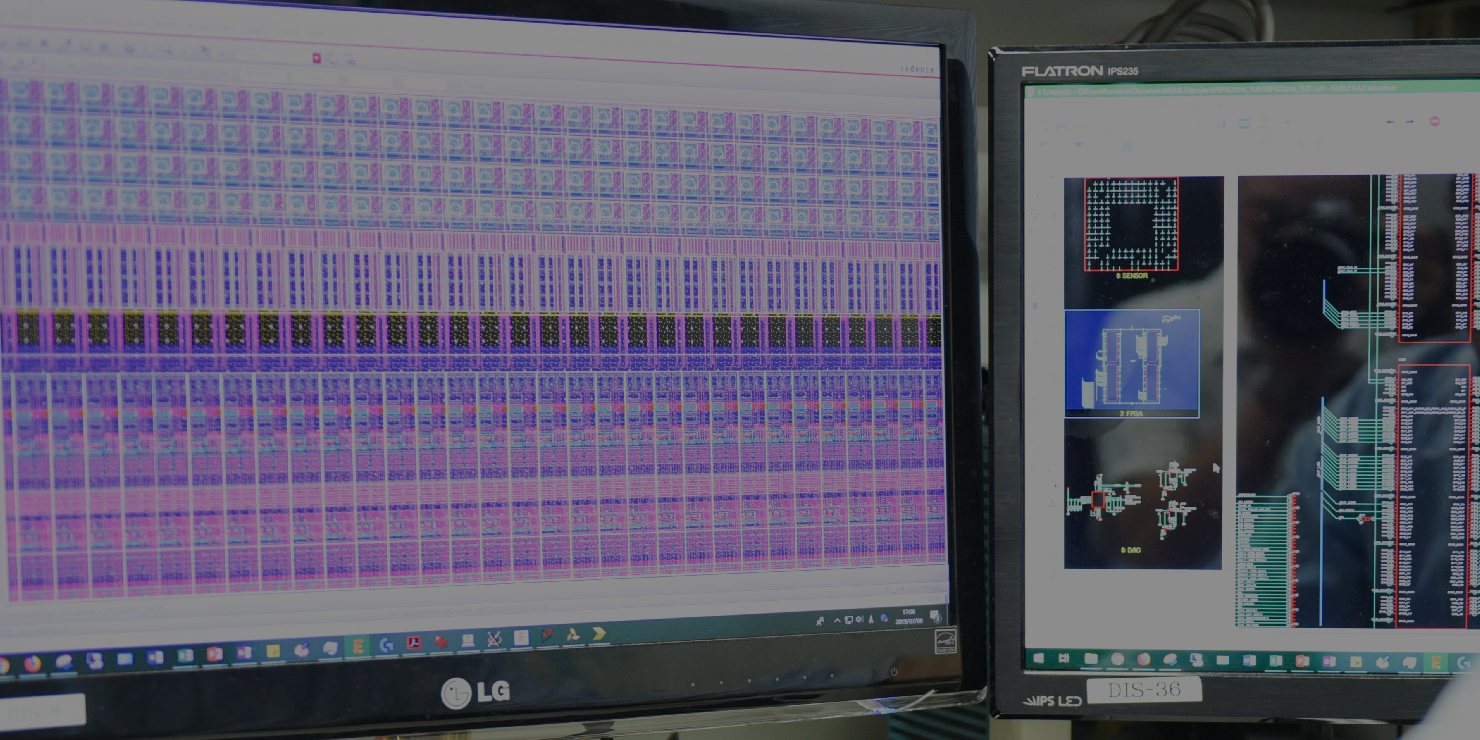Open Paint on the Flatron monitor taskbar
Screen dimensions: 1480x740
pyautogui.click(x=1383, y=662)
